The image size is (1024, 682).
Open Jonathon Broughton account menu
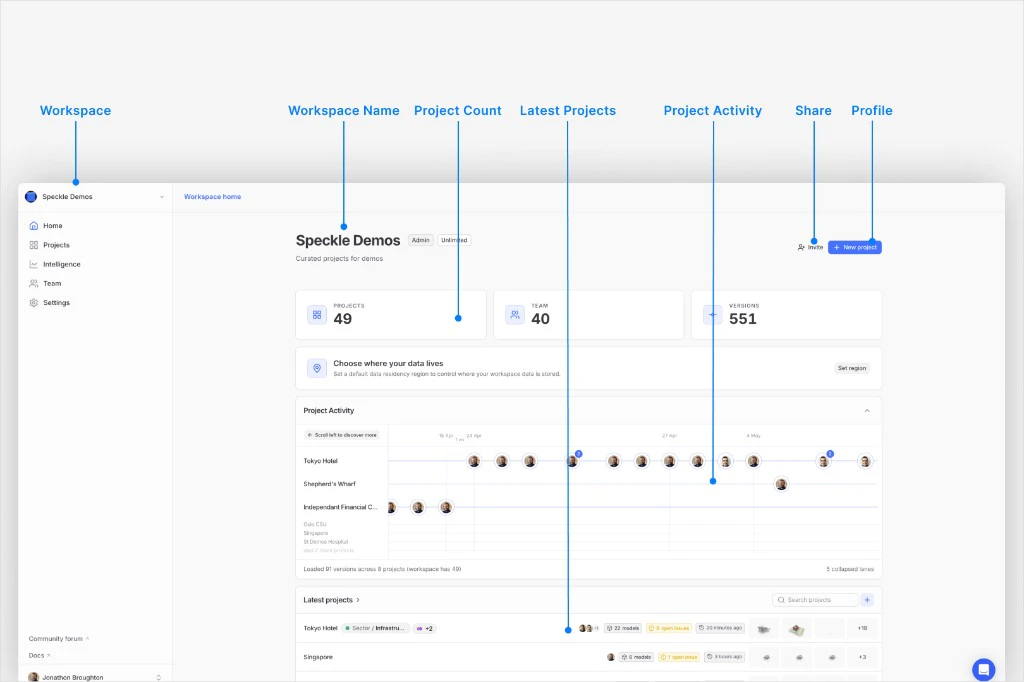(95, 677)
